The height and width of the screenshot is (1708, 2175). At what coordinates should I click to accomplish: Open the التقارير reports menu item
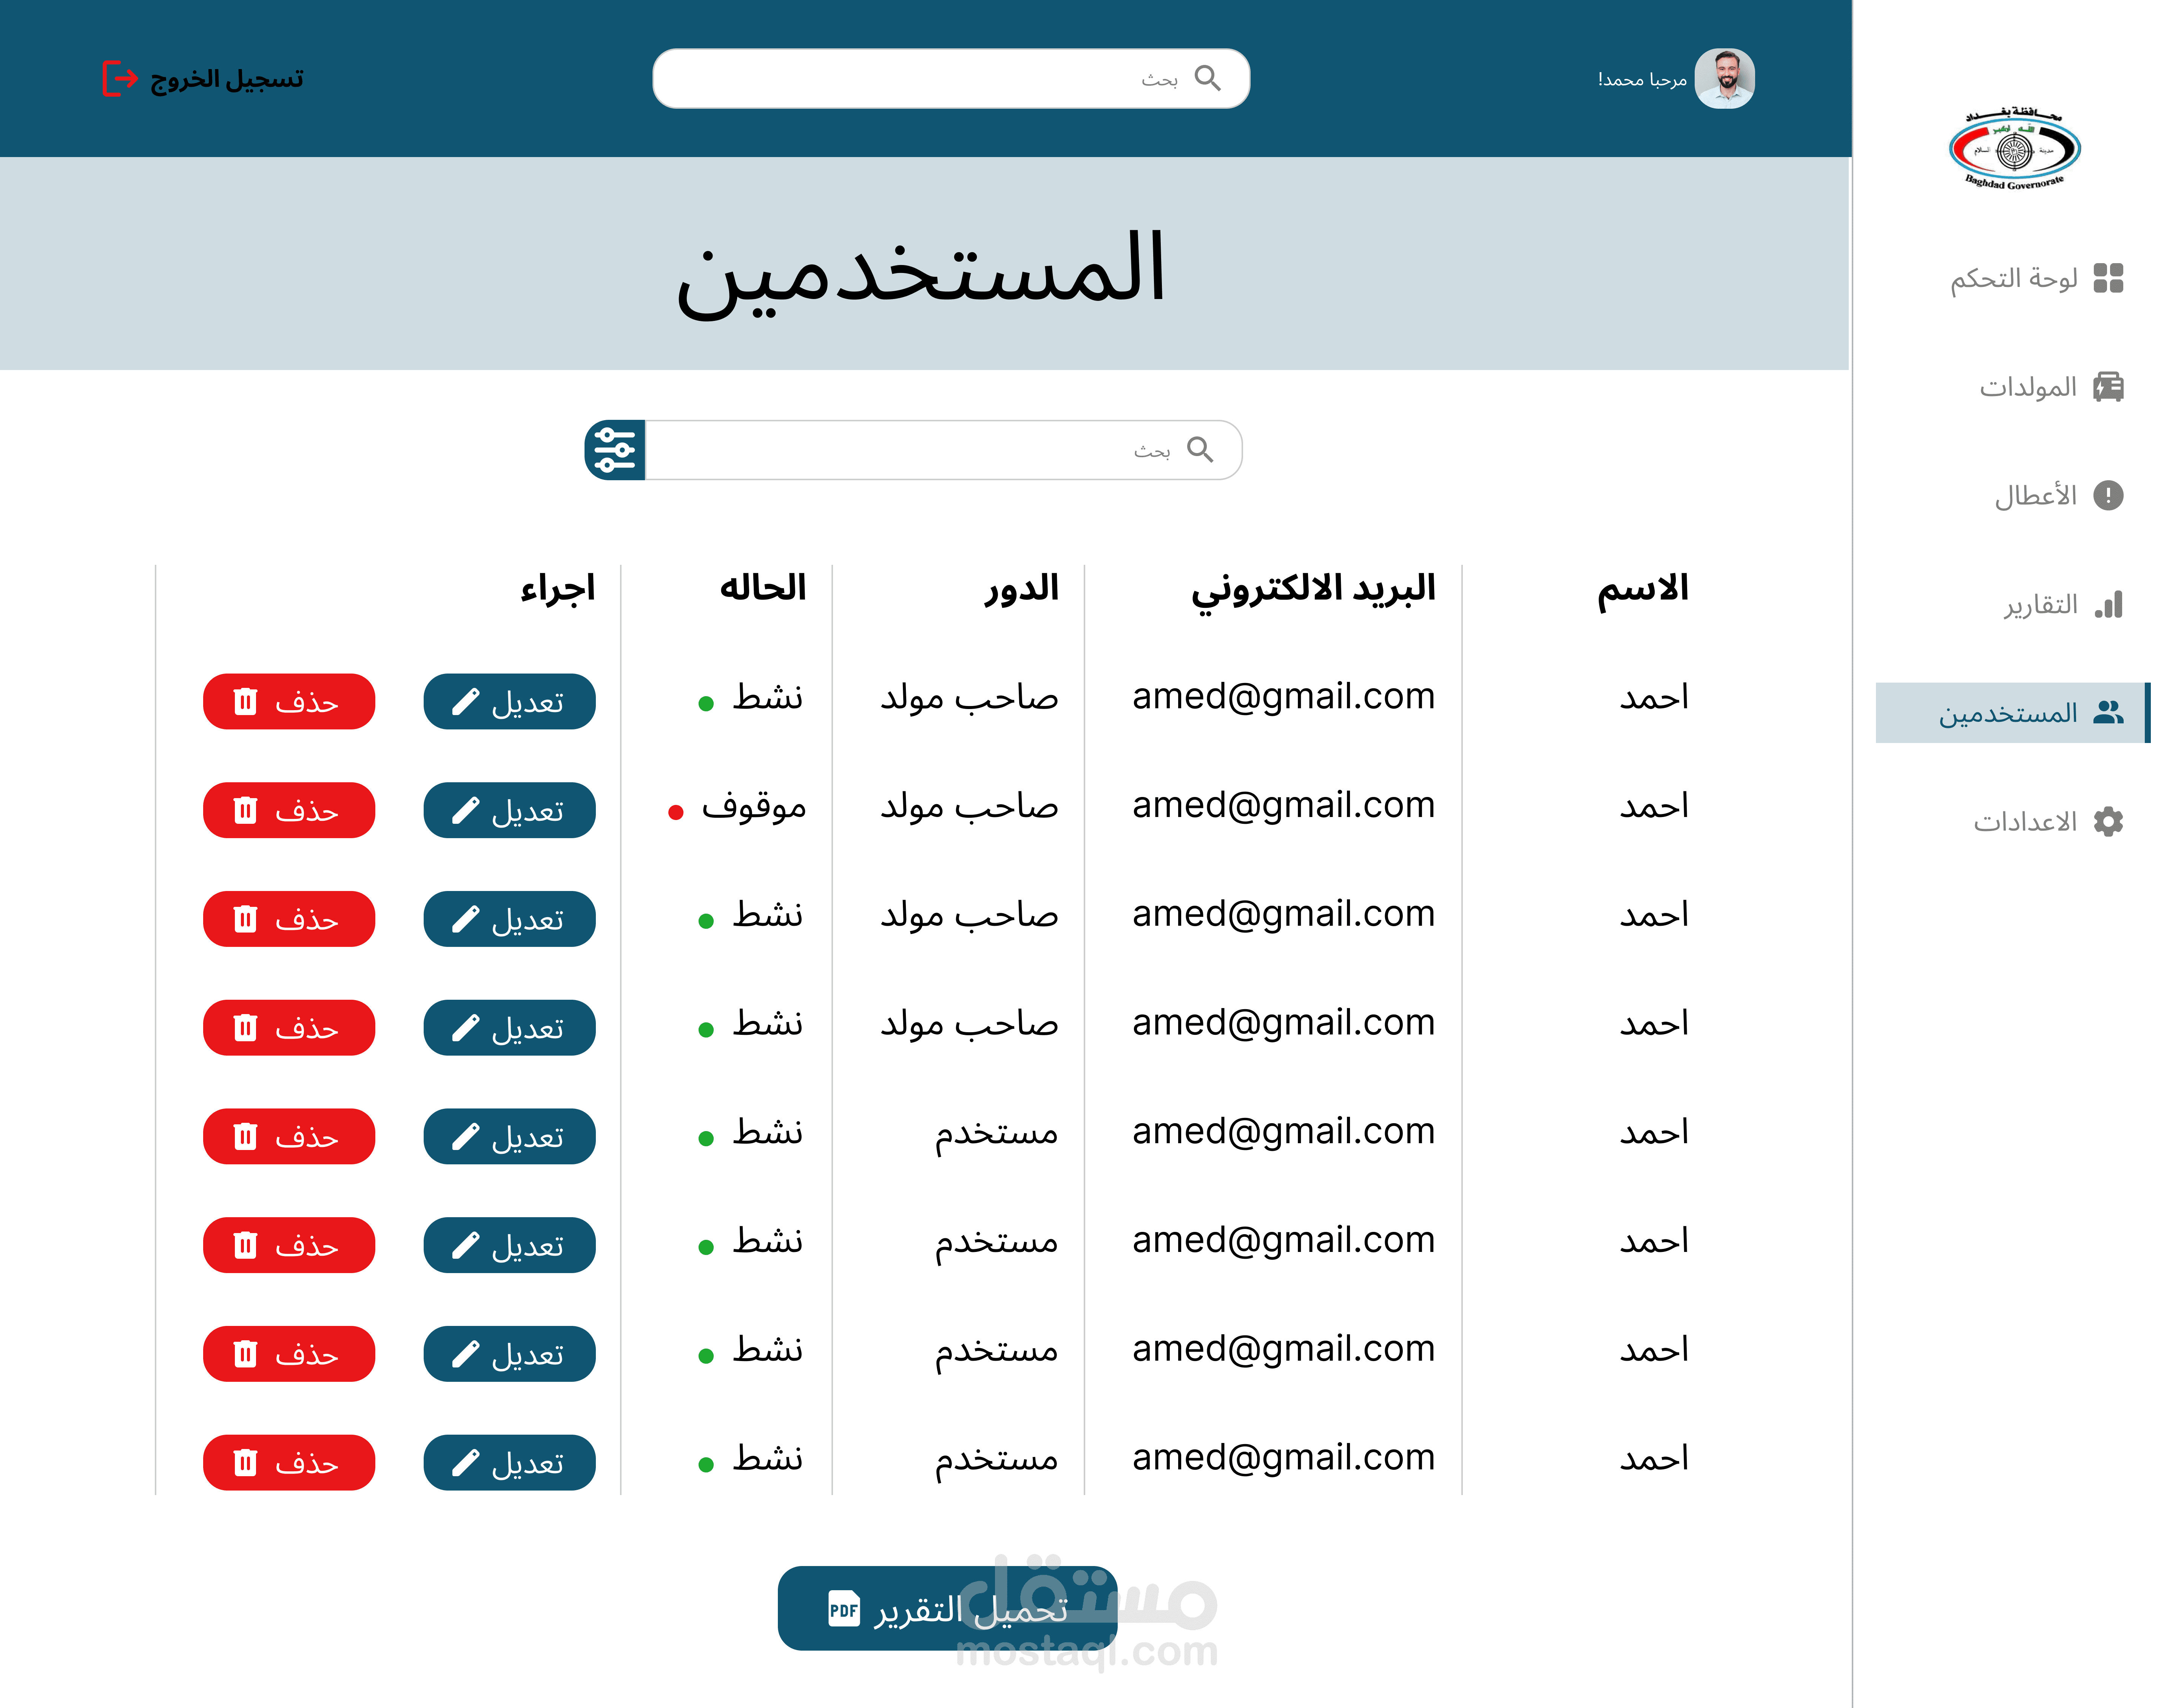2039,604
